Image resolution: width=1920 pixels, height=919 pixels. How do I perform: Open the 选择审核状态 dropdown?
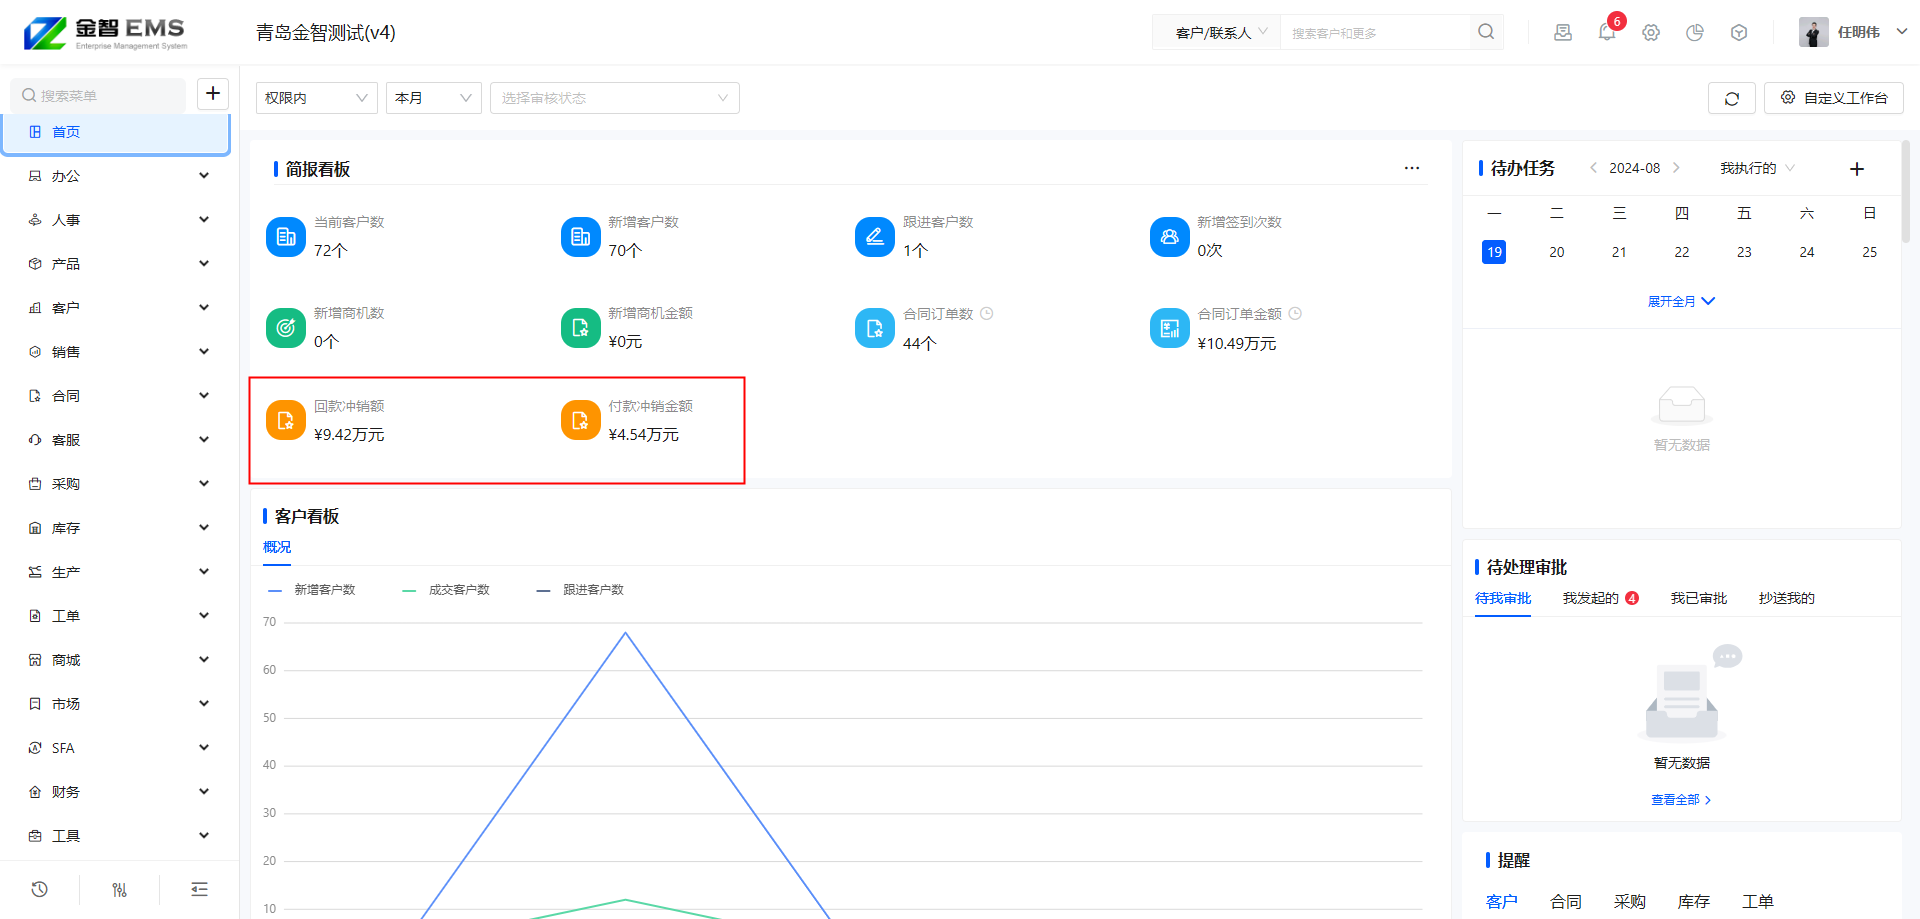click(x=615, y=98)
